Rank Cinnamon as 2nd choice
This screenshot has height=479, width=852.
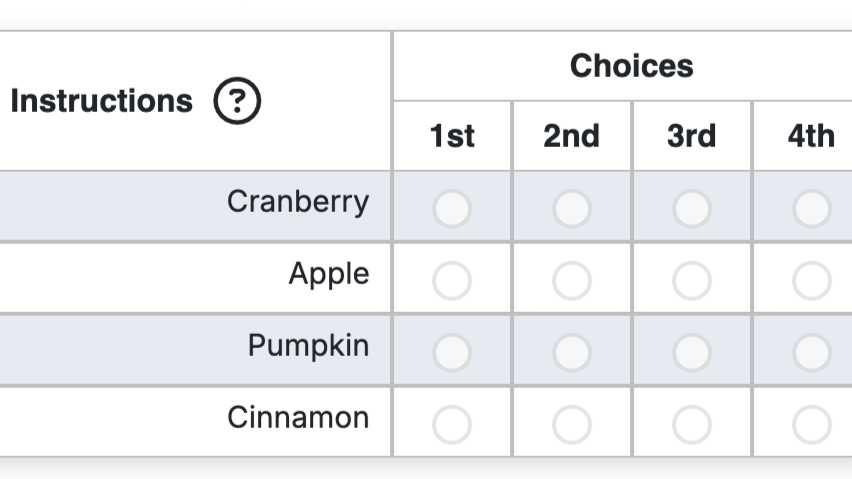[572, 424]
